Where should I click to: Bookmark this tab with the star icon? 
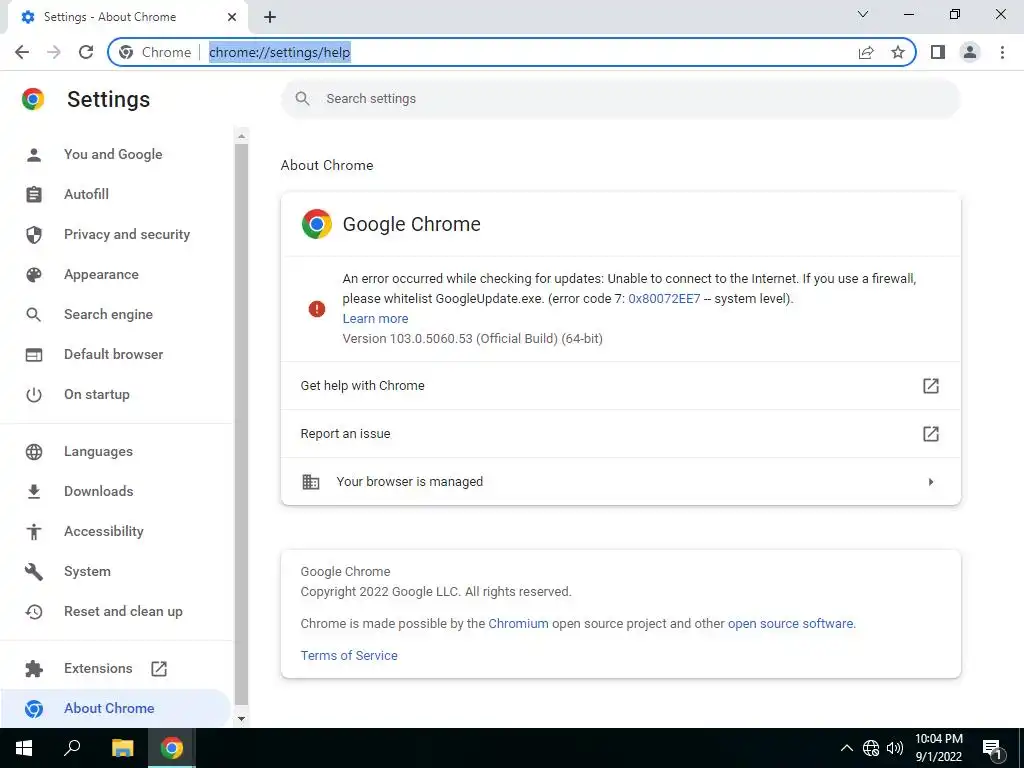click(x=898, y=52)
